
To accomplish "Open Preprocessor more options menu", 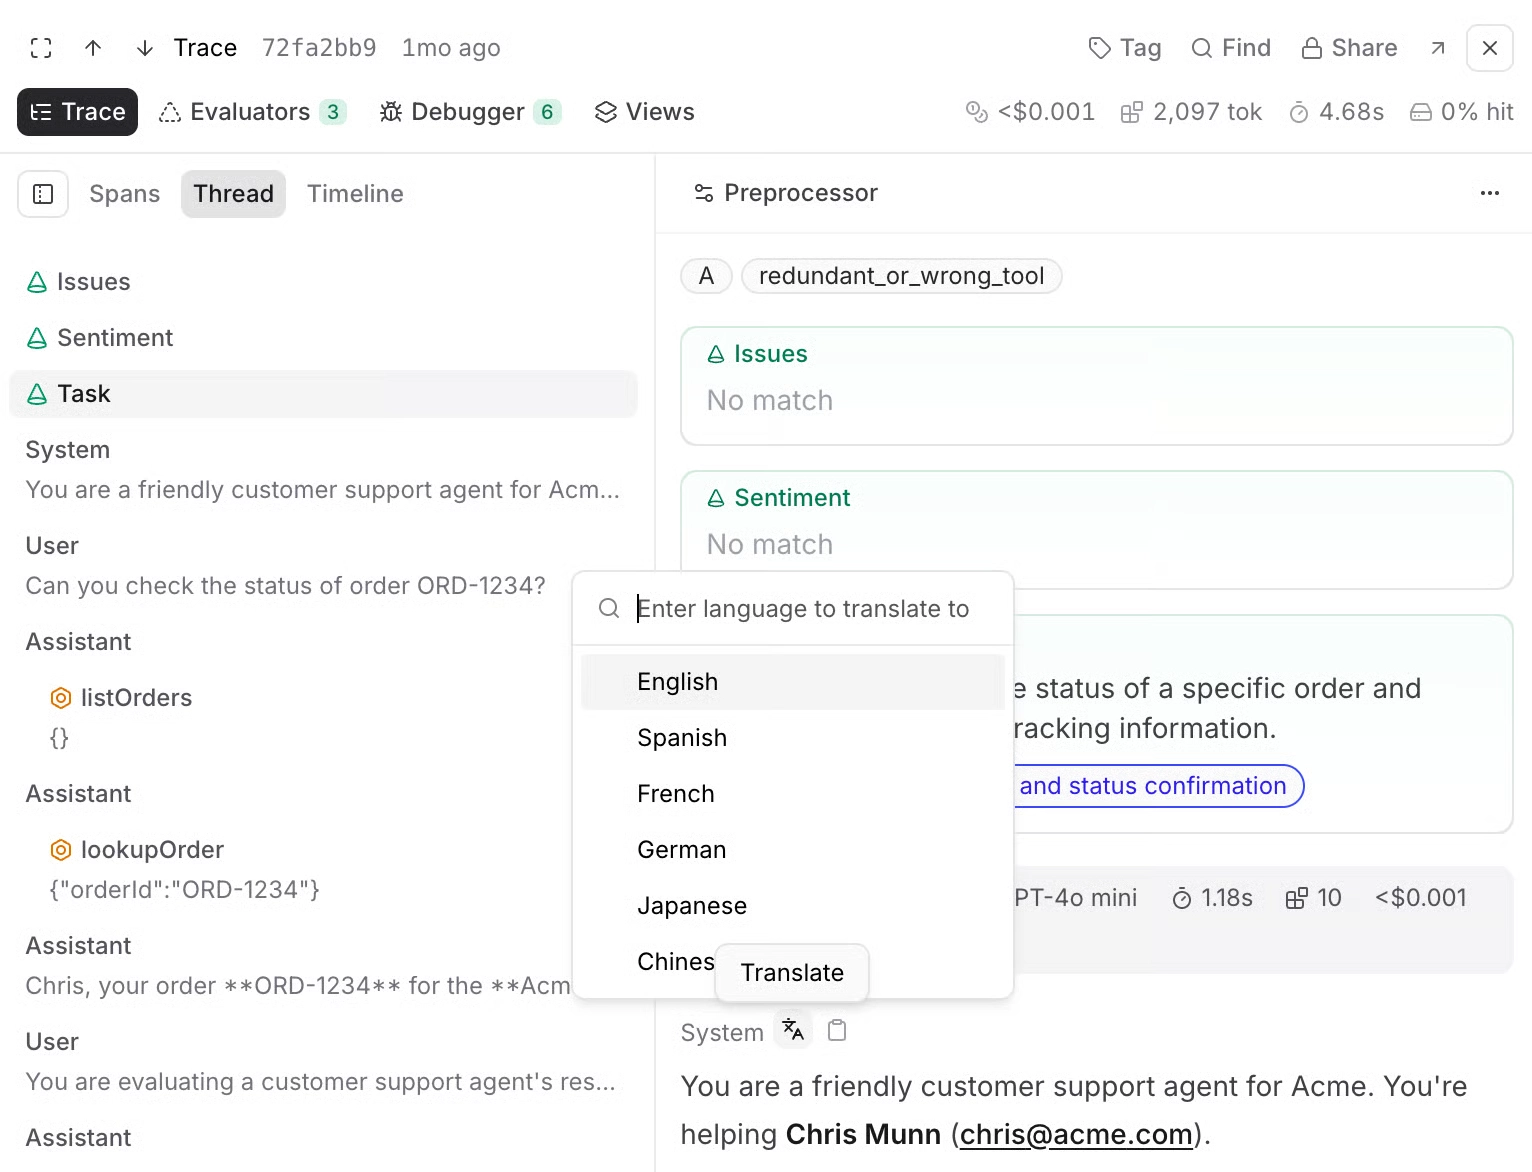I will (x=1490, y=193).
